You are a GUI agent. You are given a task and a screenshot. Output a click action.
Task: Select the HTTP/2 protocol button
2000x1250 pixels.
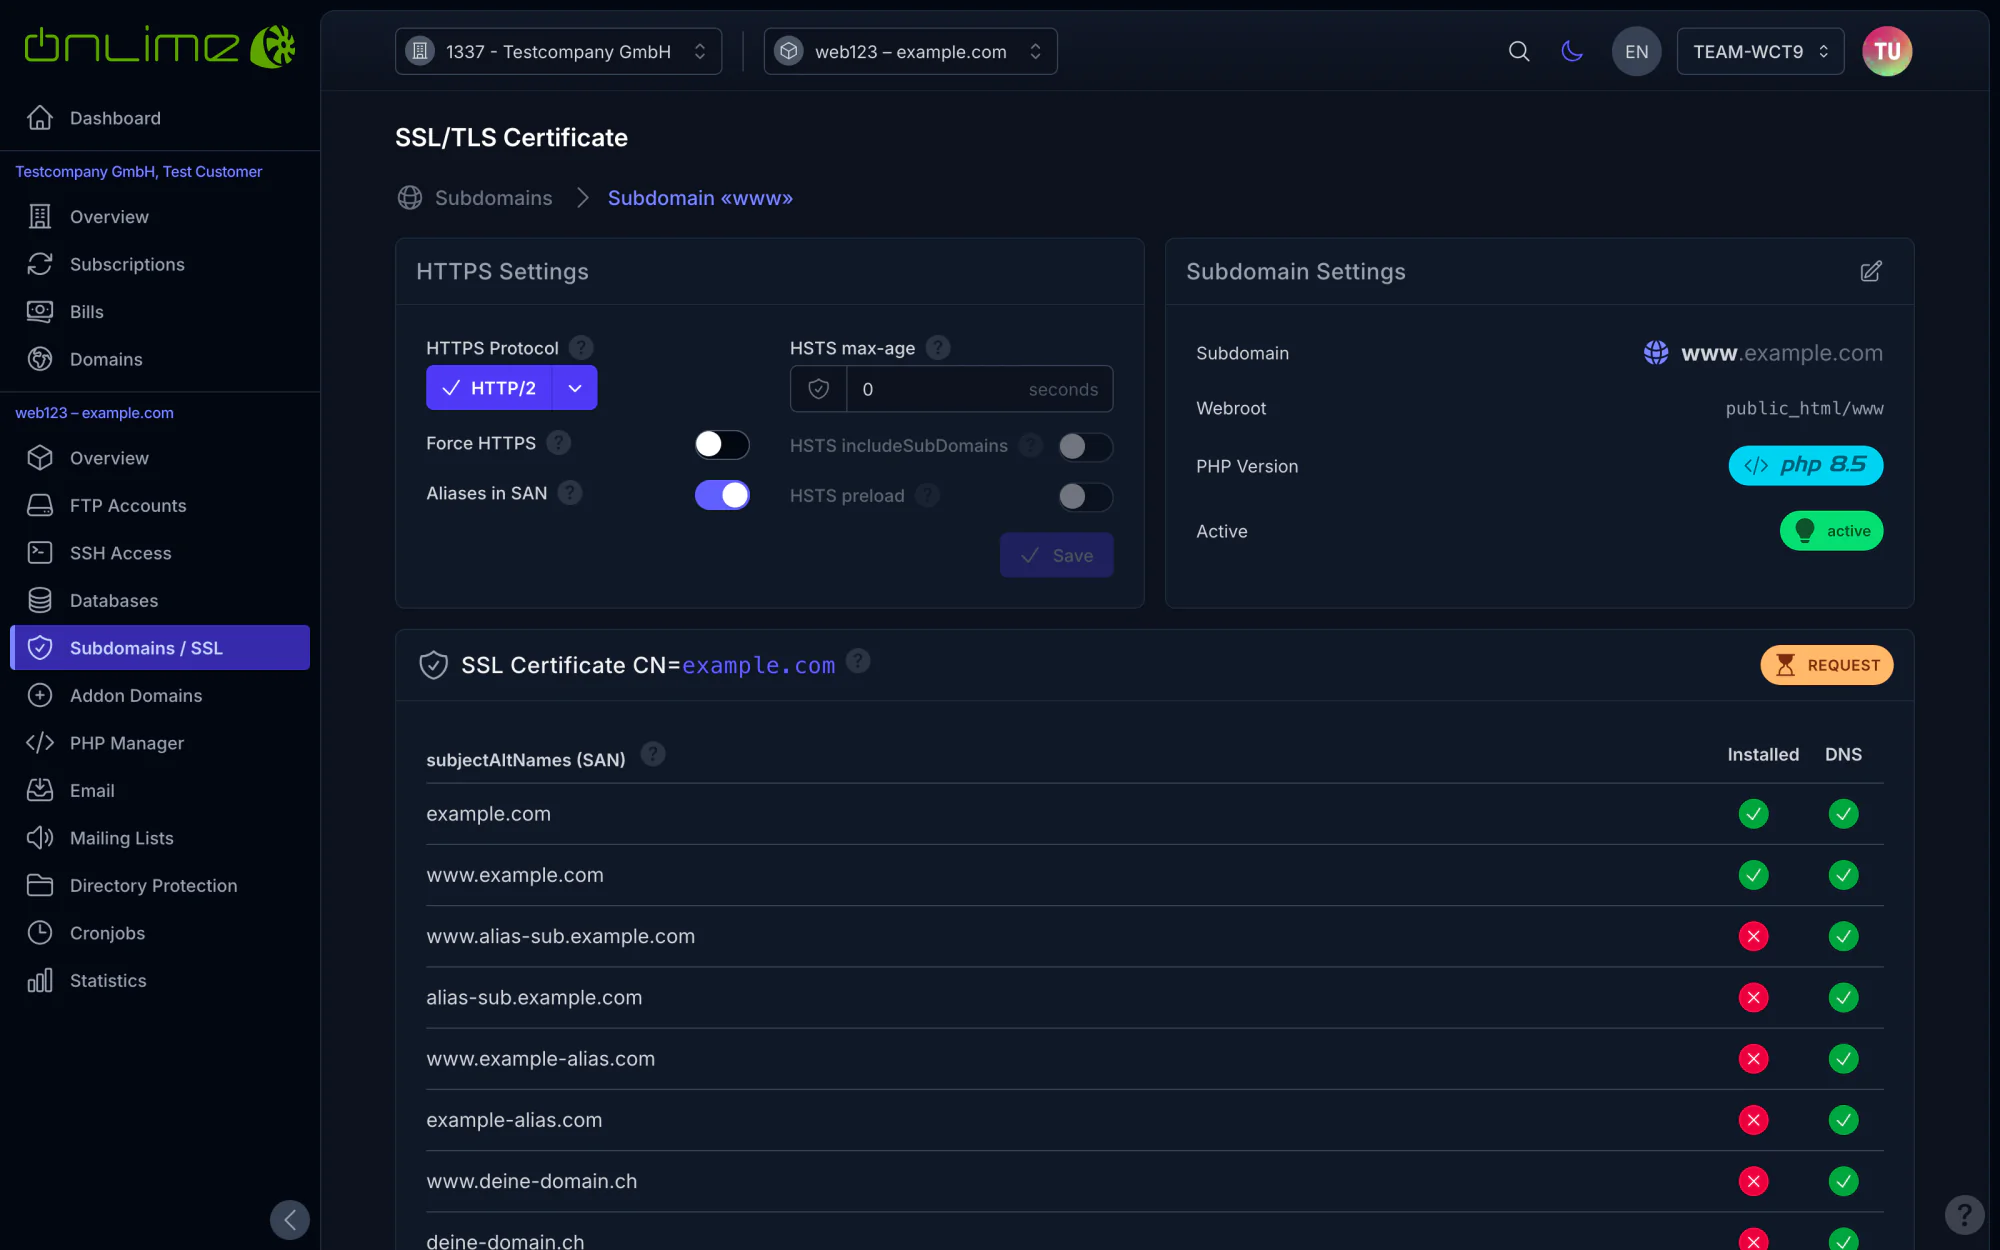coord(489,388)
